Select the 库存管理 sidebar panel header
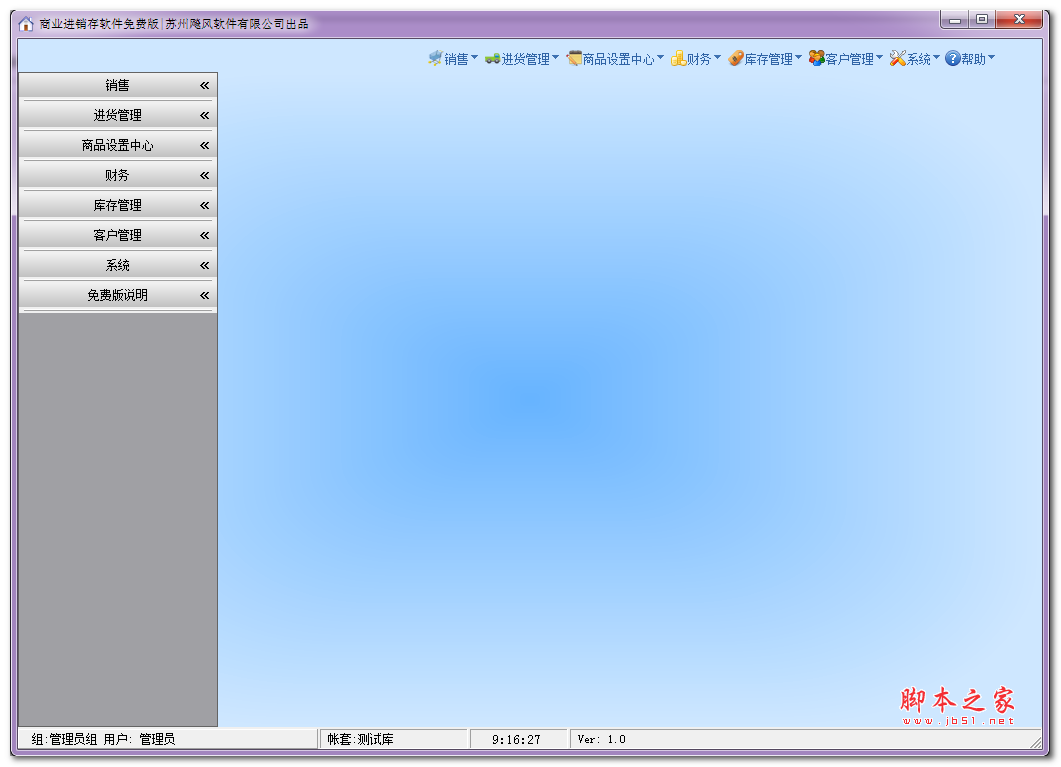The width and height of the screenshot is (1061, 767). click(x=118, y=205)
